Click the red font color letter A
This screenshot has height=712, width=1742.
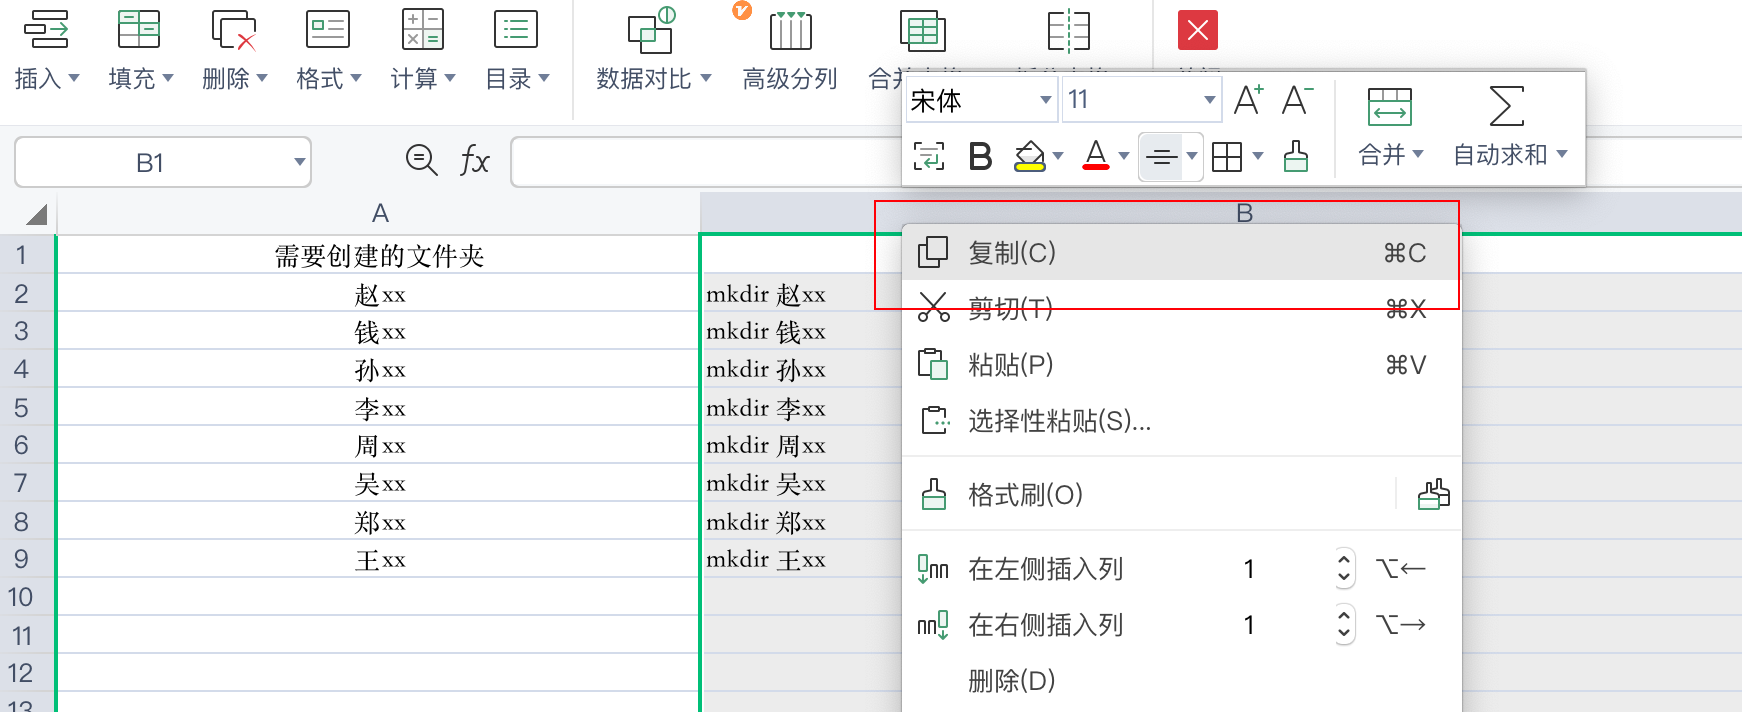(x=1096, y=156)
